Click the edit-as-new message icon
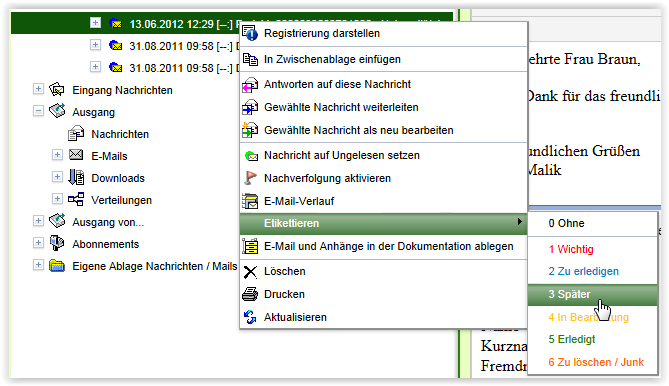The height and width of the screenshot is (386, 669). [x=250, y=130]
